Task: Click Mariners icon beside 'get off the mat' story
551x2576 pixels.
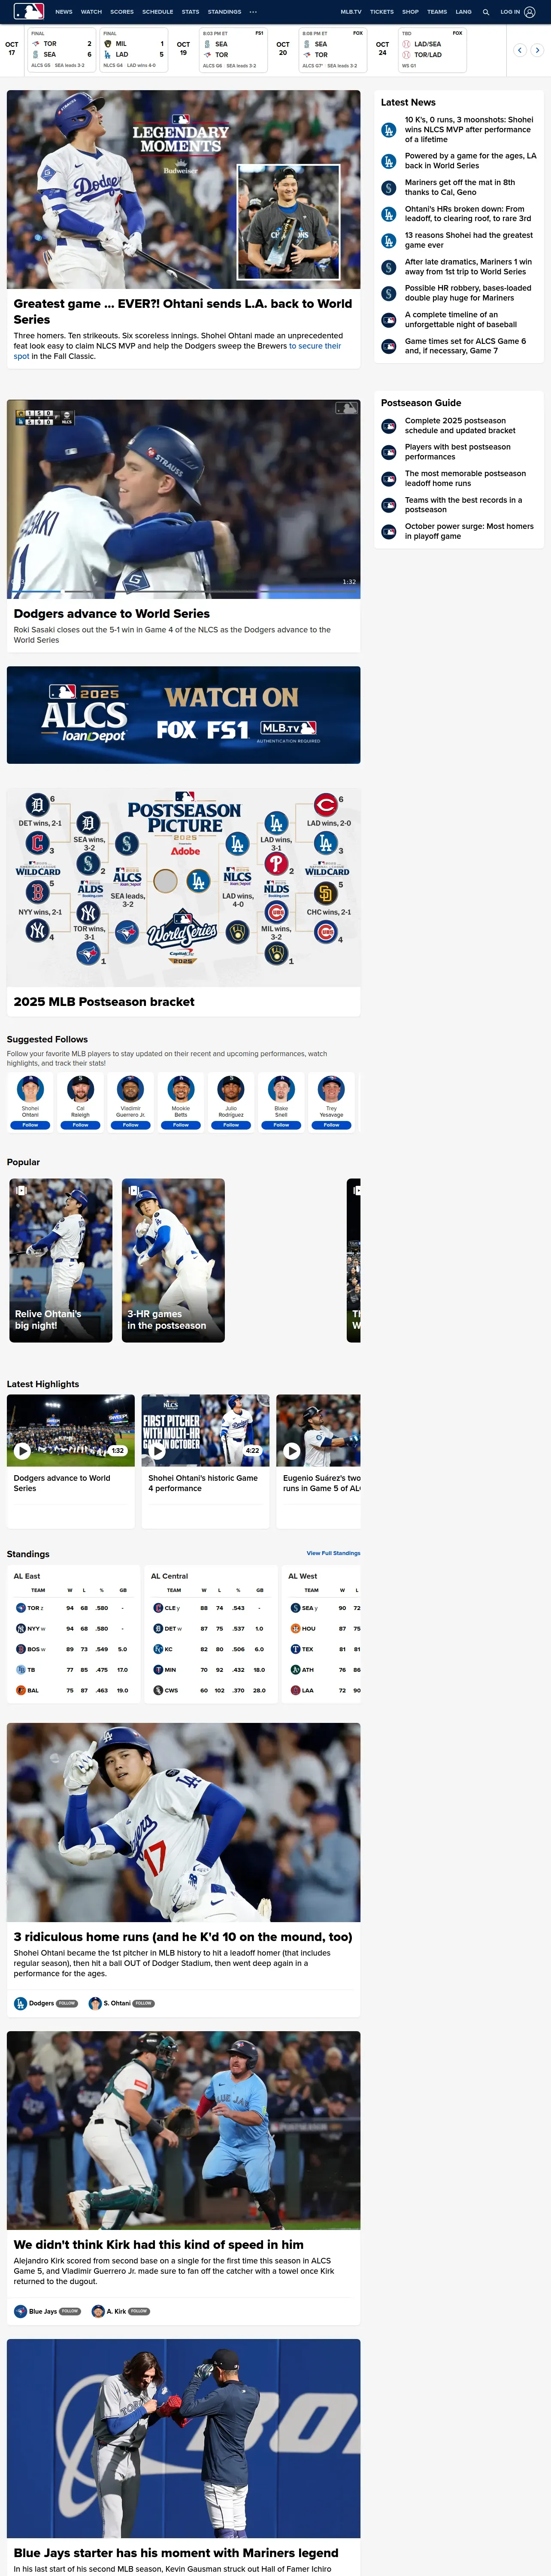Action: pyautogui.click(x=389, y=188)
